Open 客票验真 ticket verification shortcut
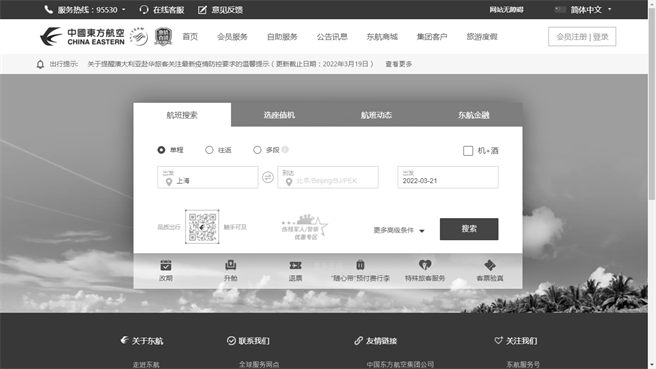656x369 pixels. (x=490, y=270)
